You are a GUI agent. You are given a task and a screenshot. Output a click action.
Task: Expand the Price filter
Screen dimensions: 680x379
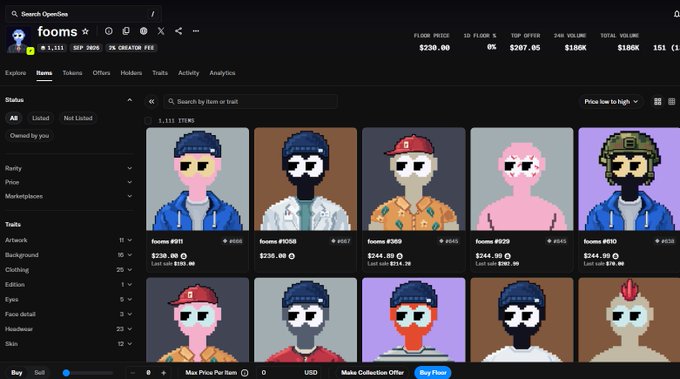[69, 182]
